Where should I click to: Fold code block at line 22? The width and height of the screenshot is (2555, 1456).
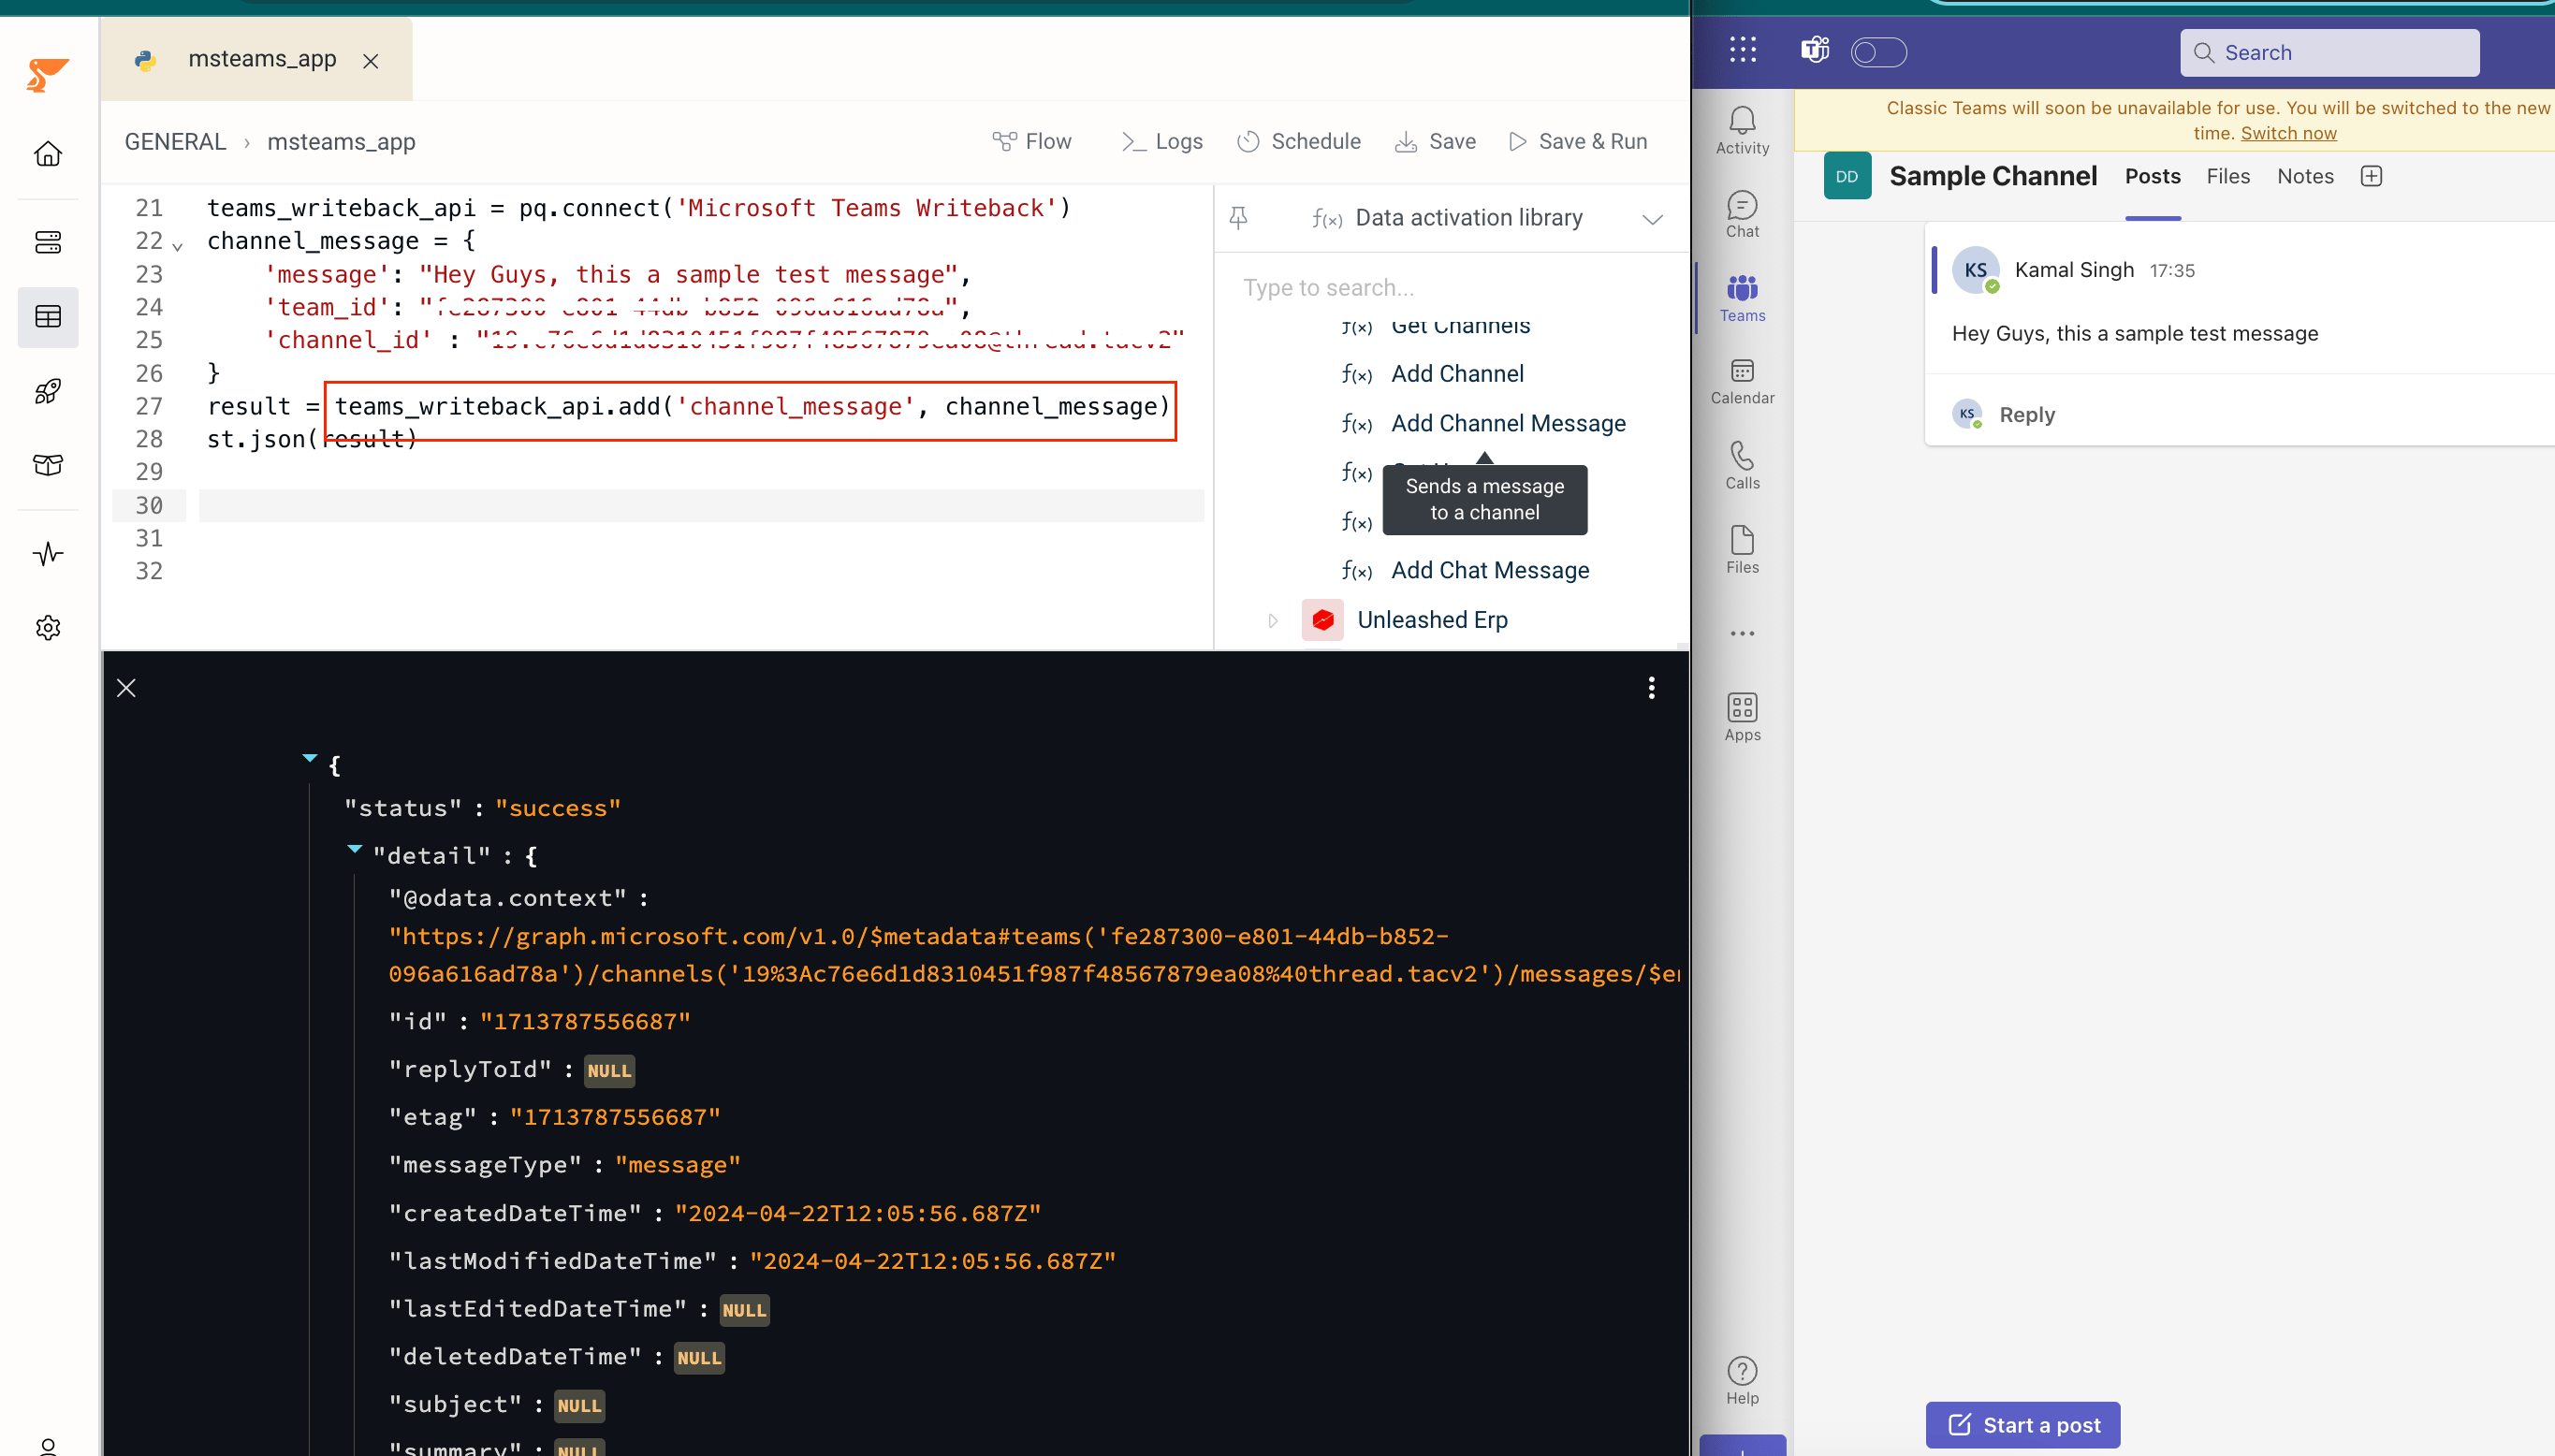178,245
